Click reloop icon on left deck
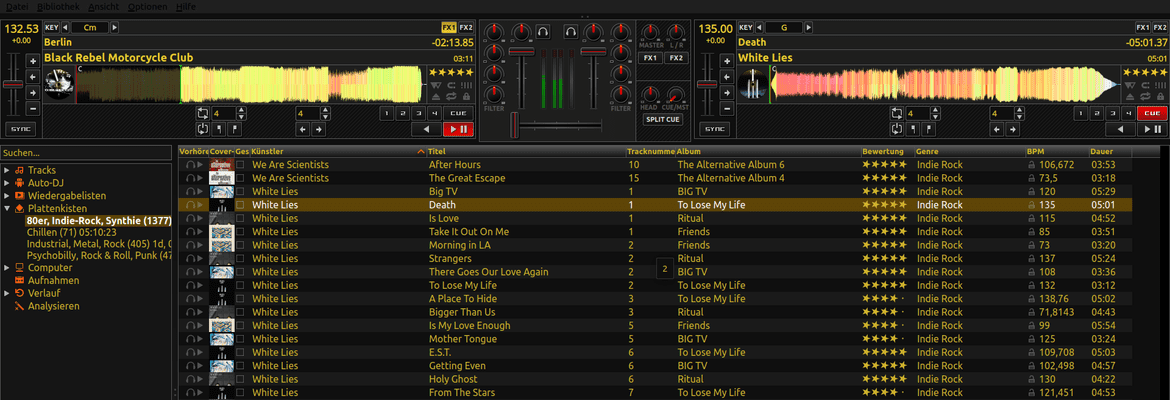The width and height of the screenshot is (1170, 400). pyautogui.click(x=203, y=129)
